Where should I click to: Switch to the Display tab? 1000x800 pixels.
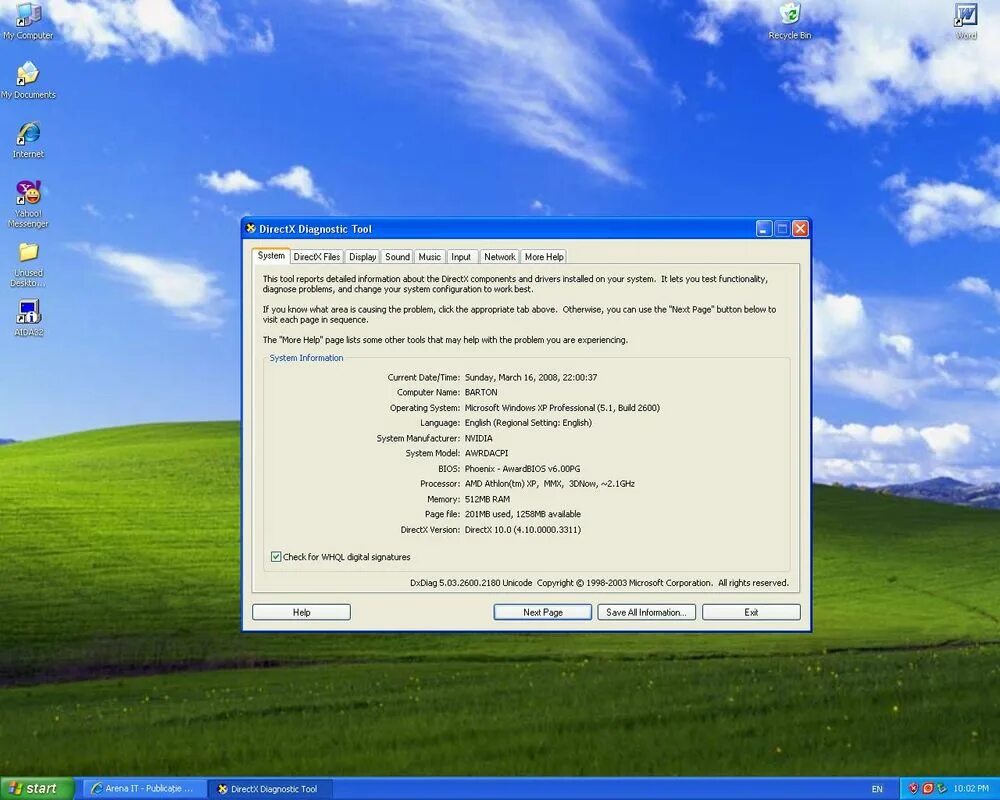[362, 256]
